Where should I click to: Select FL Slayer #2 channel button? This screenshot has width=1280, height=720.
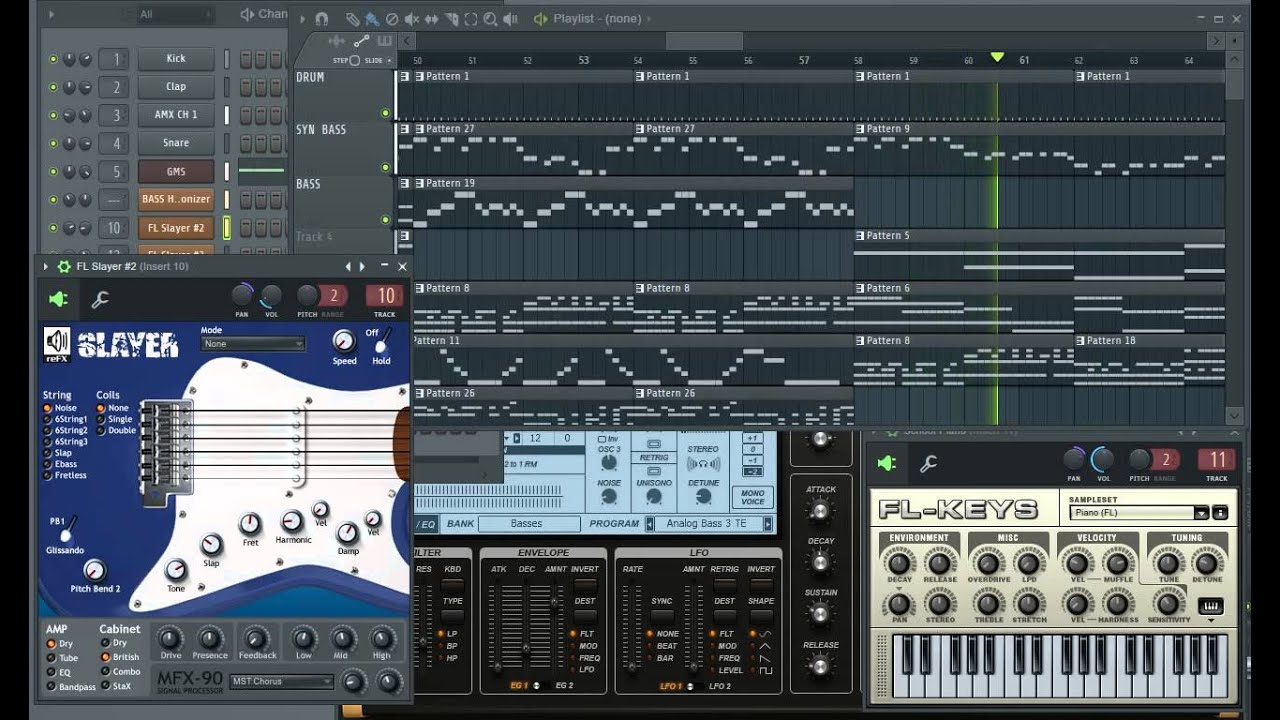[176, 228]
